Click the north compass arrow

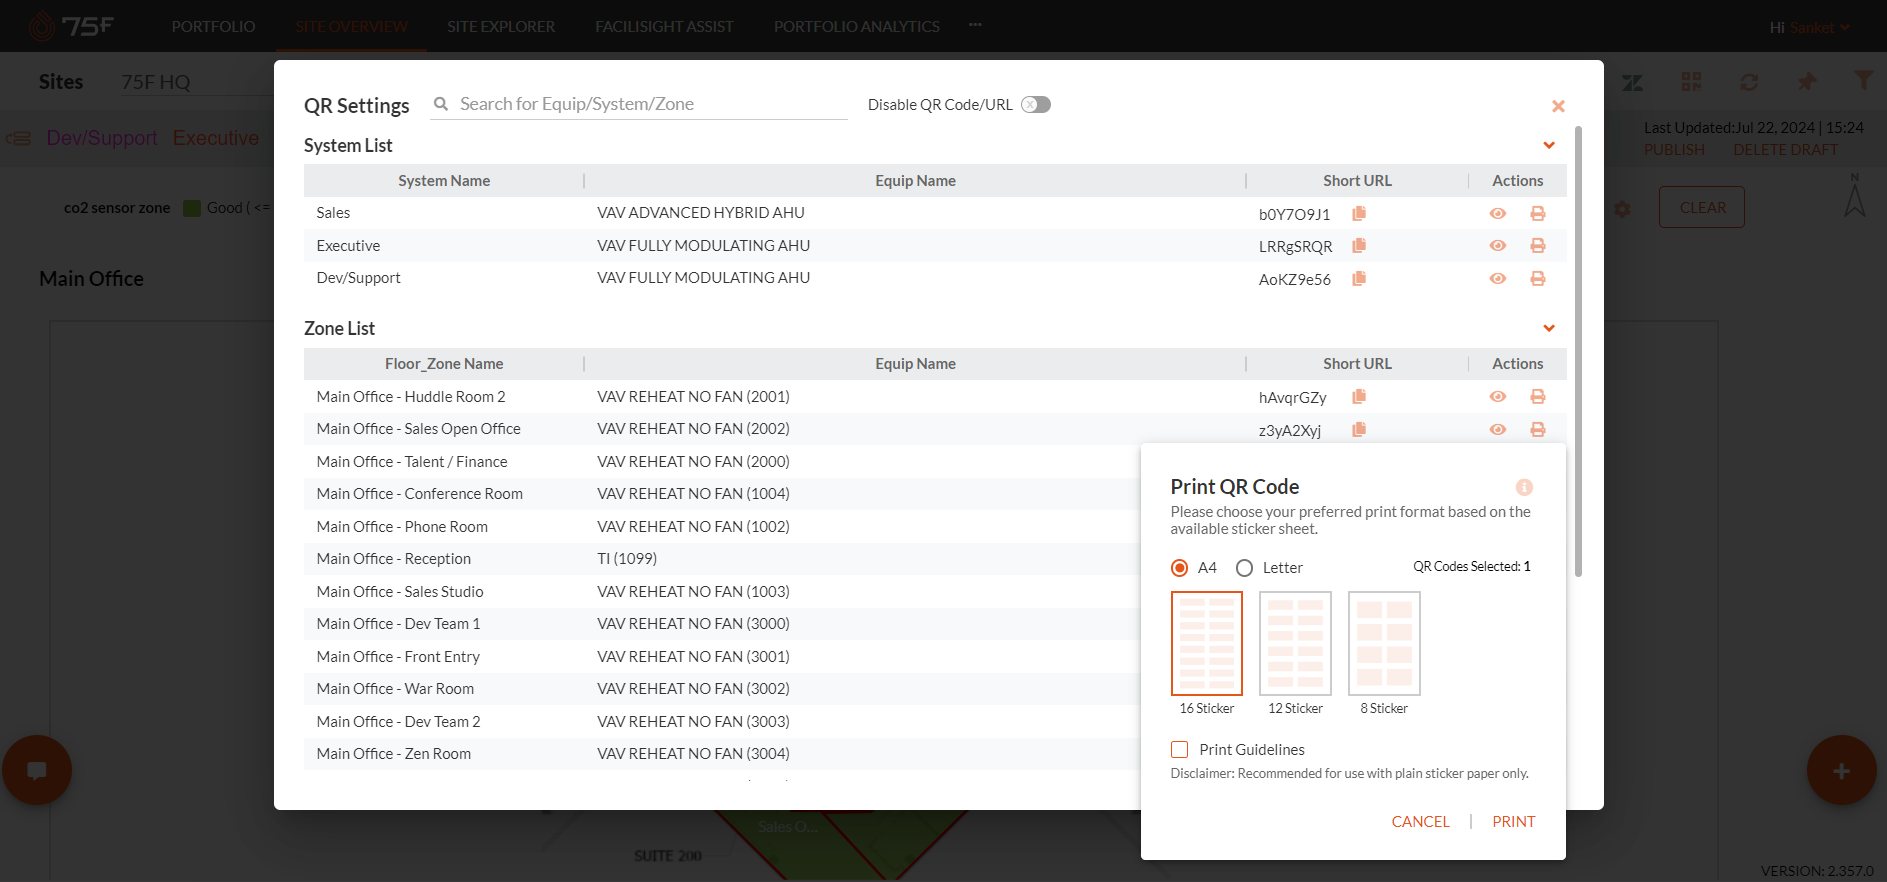pyautogui.click(x=1855, y=195)
